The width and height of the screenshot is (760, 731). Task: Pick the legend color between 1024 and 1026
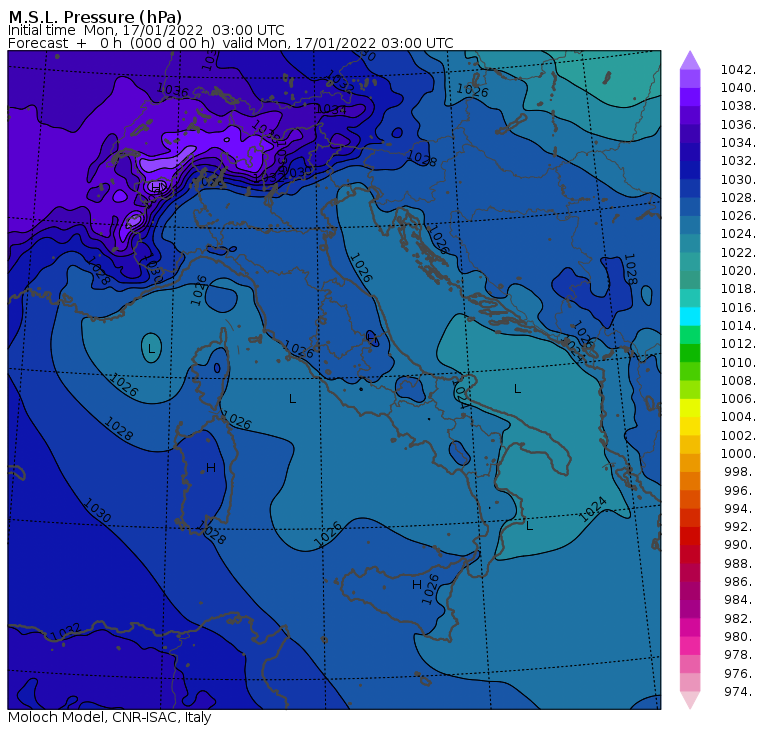point(690,225)
